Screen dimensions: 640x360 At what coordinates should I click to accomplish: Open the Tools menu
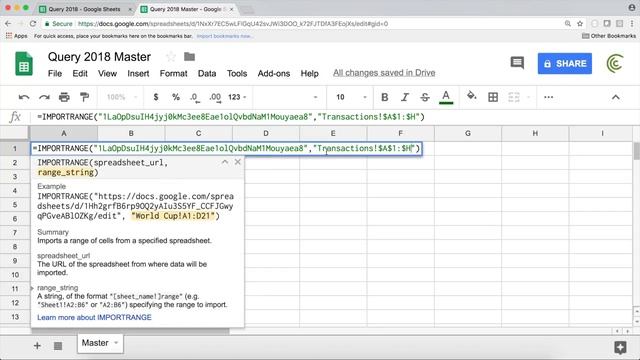click(237, 73)
